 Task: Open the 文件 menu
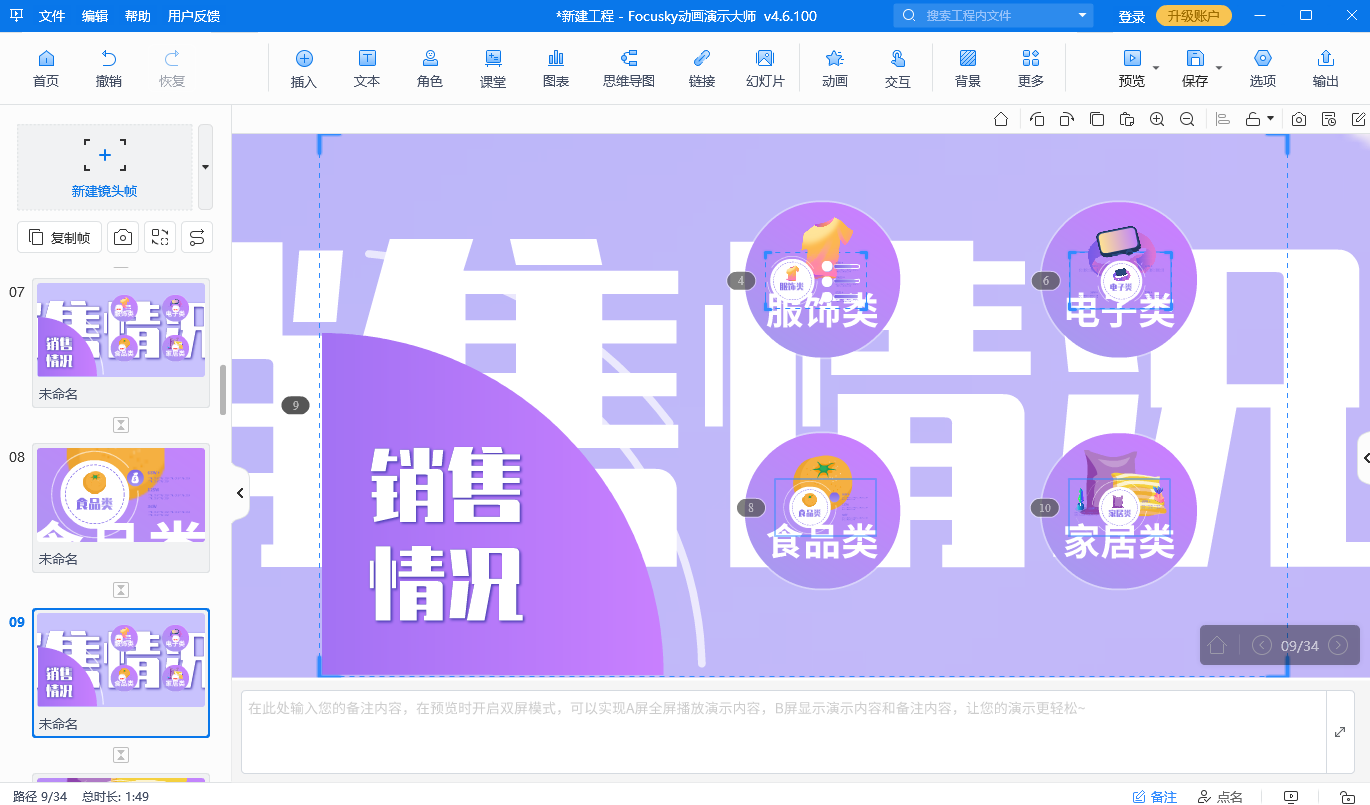click(x=52, y=16)
